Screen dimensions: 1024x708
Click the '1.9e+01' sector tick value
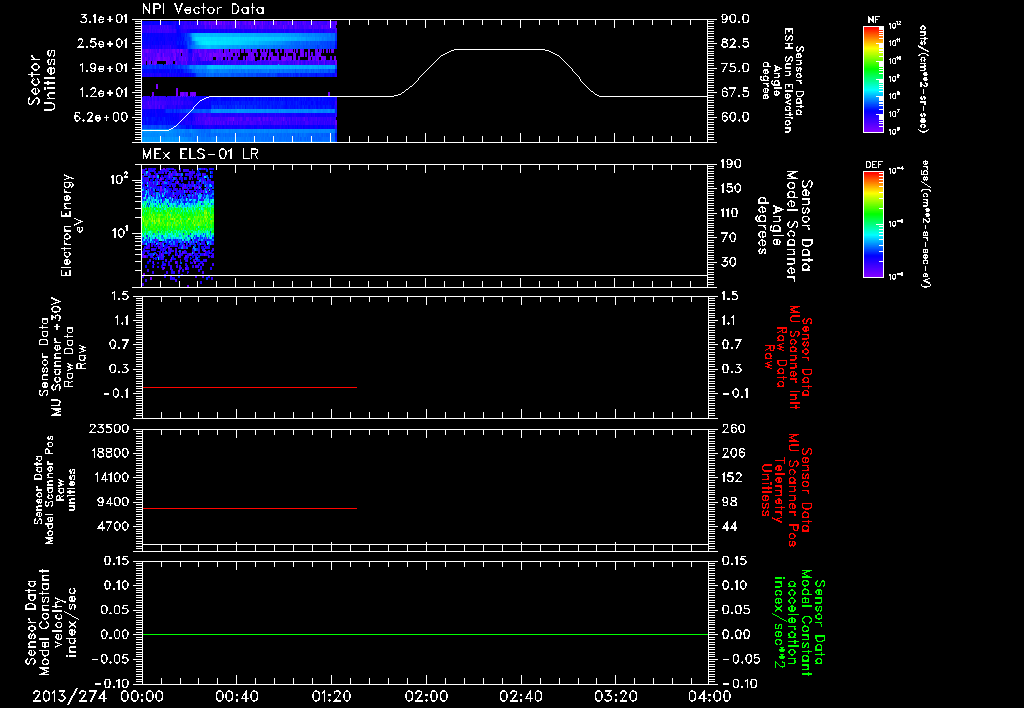click(x=104, y=68)
